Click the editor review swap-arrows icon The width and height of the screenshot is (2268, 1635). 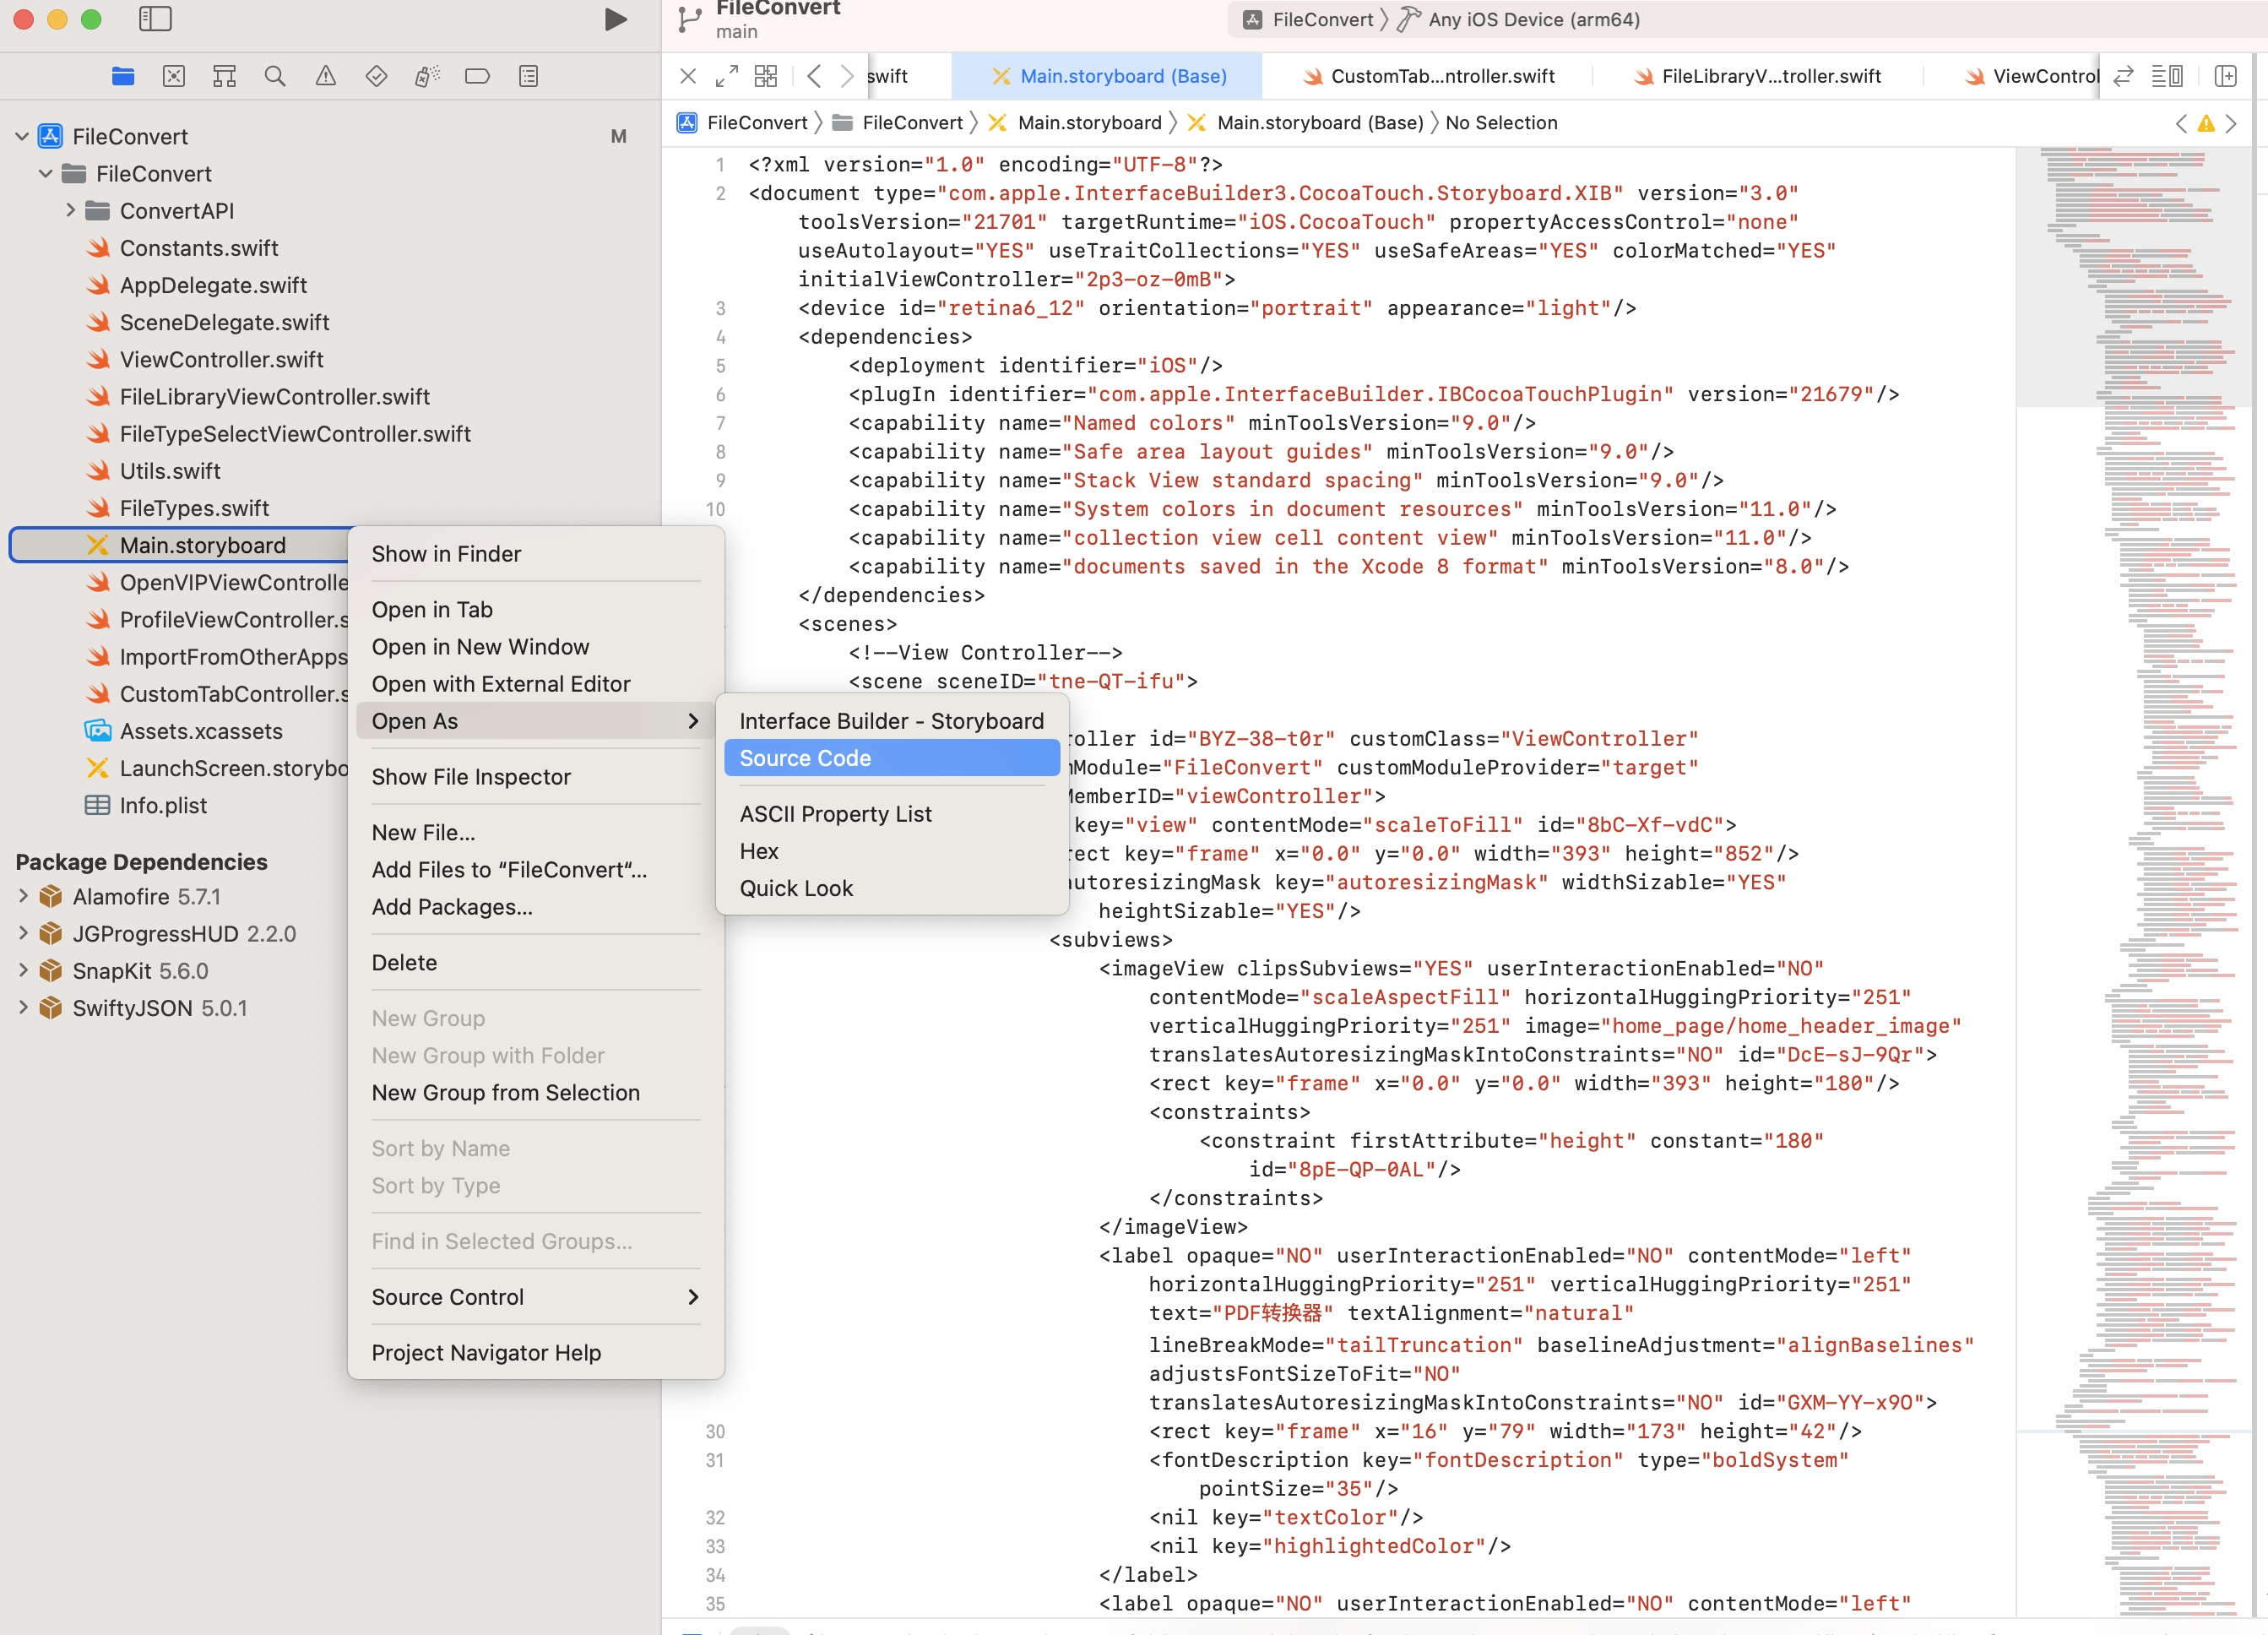(x=2123, y=76)
